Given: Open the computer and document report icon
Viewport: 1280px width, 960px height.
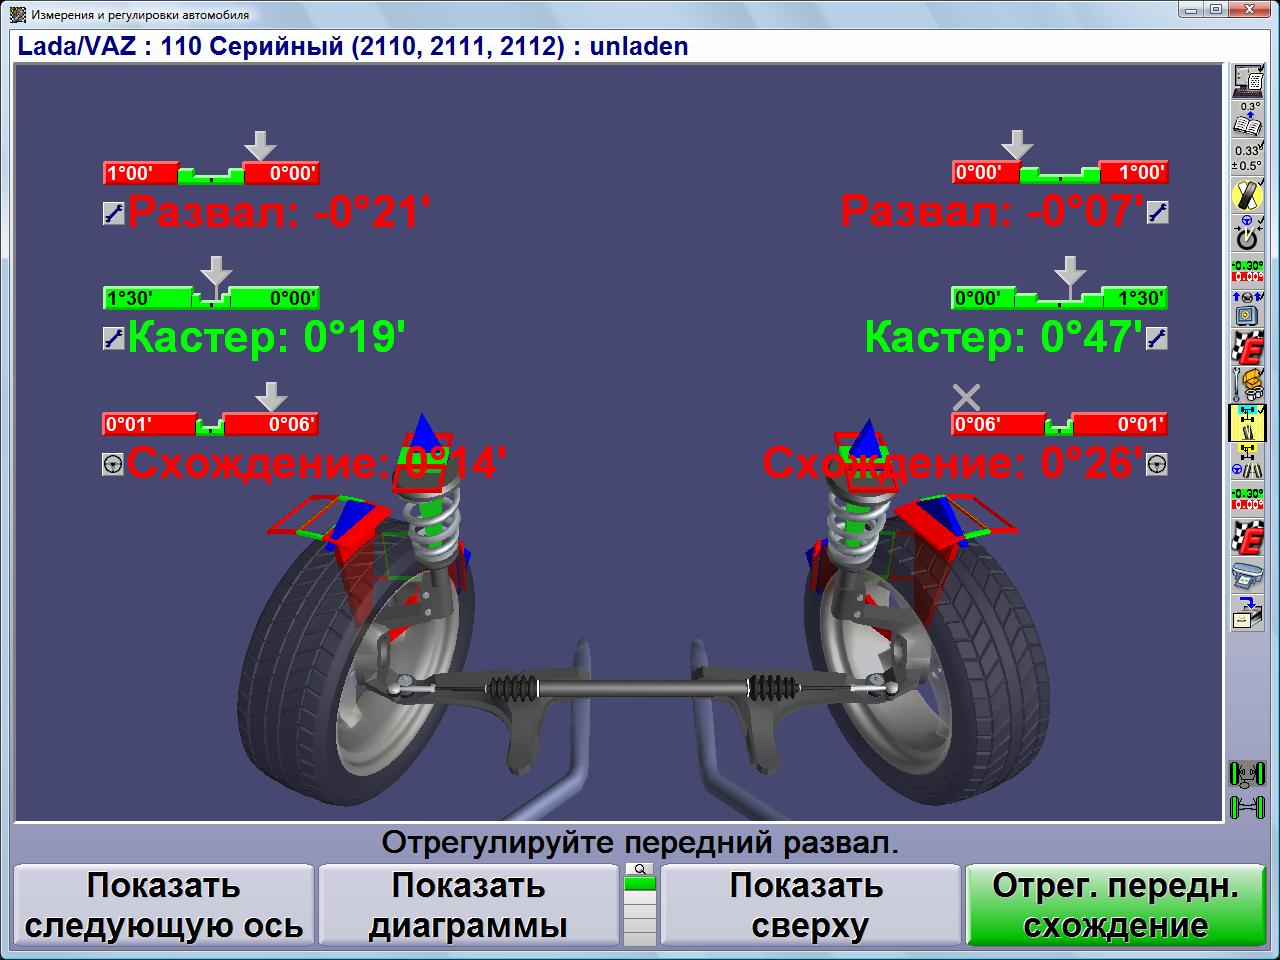Looking at the screenshot, I should (x=1247, y=80).
